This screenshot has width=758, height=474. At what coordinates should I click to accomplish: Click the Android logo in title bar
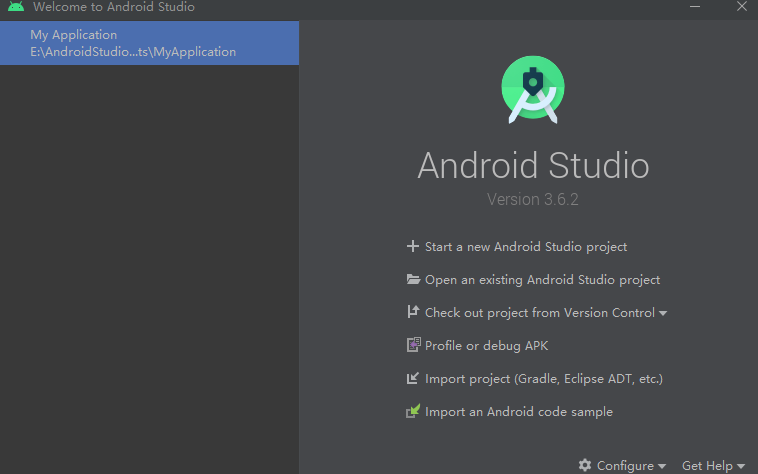[16, 7]
